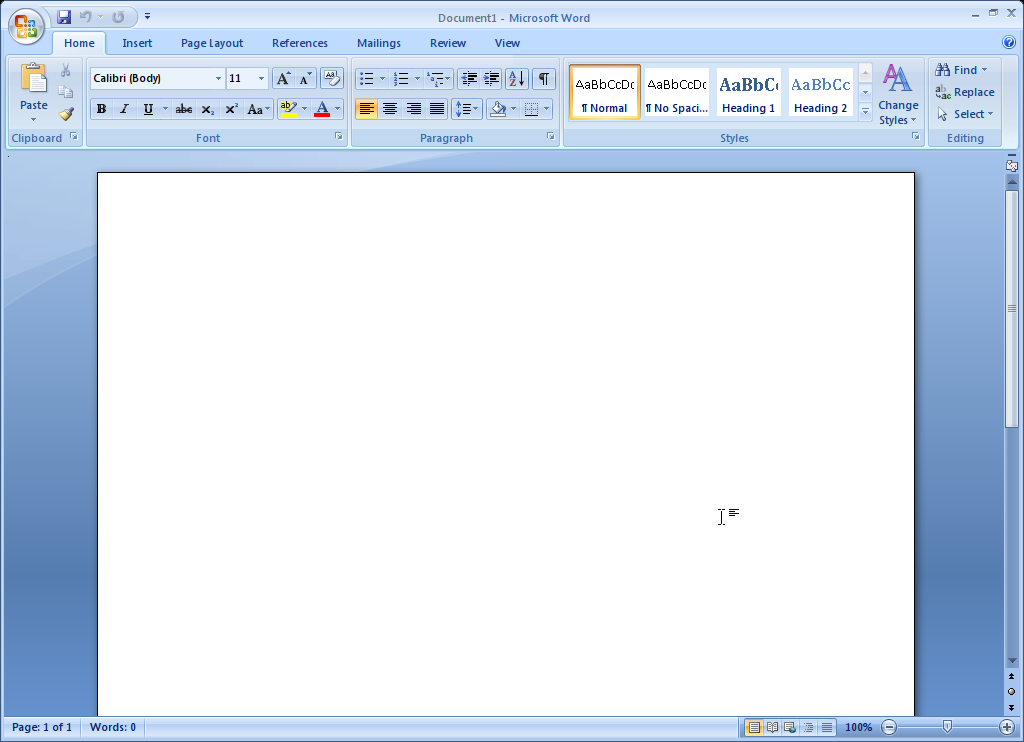Toggle Superscript formatting
This screenshot has width=1024, height=742.
[231, 109]
